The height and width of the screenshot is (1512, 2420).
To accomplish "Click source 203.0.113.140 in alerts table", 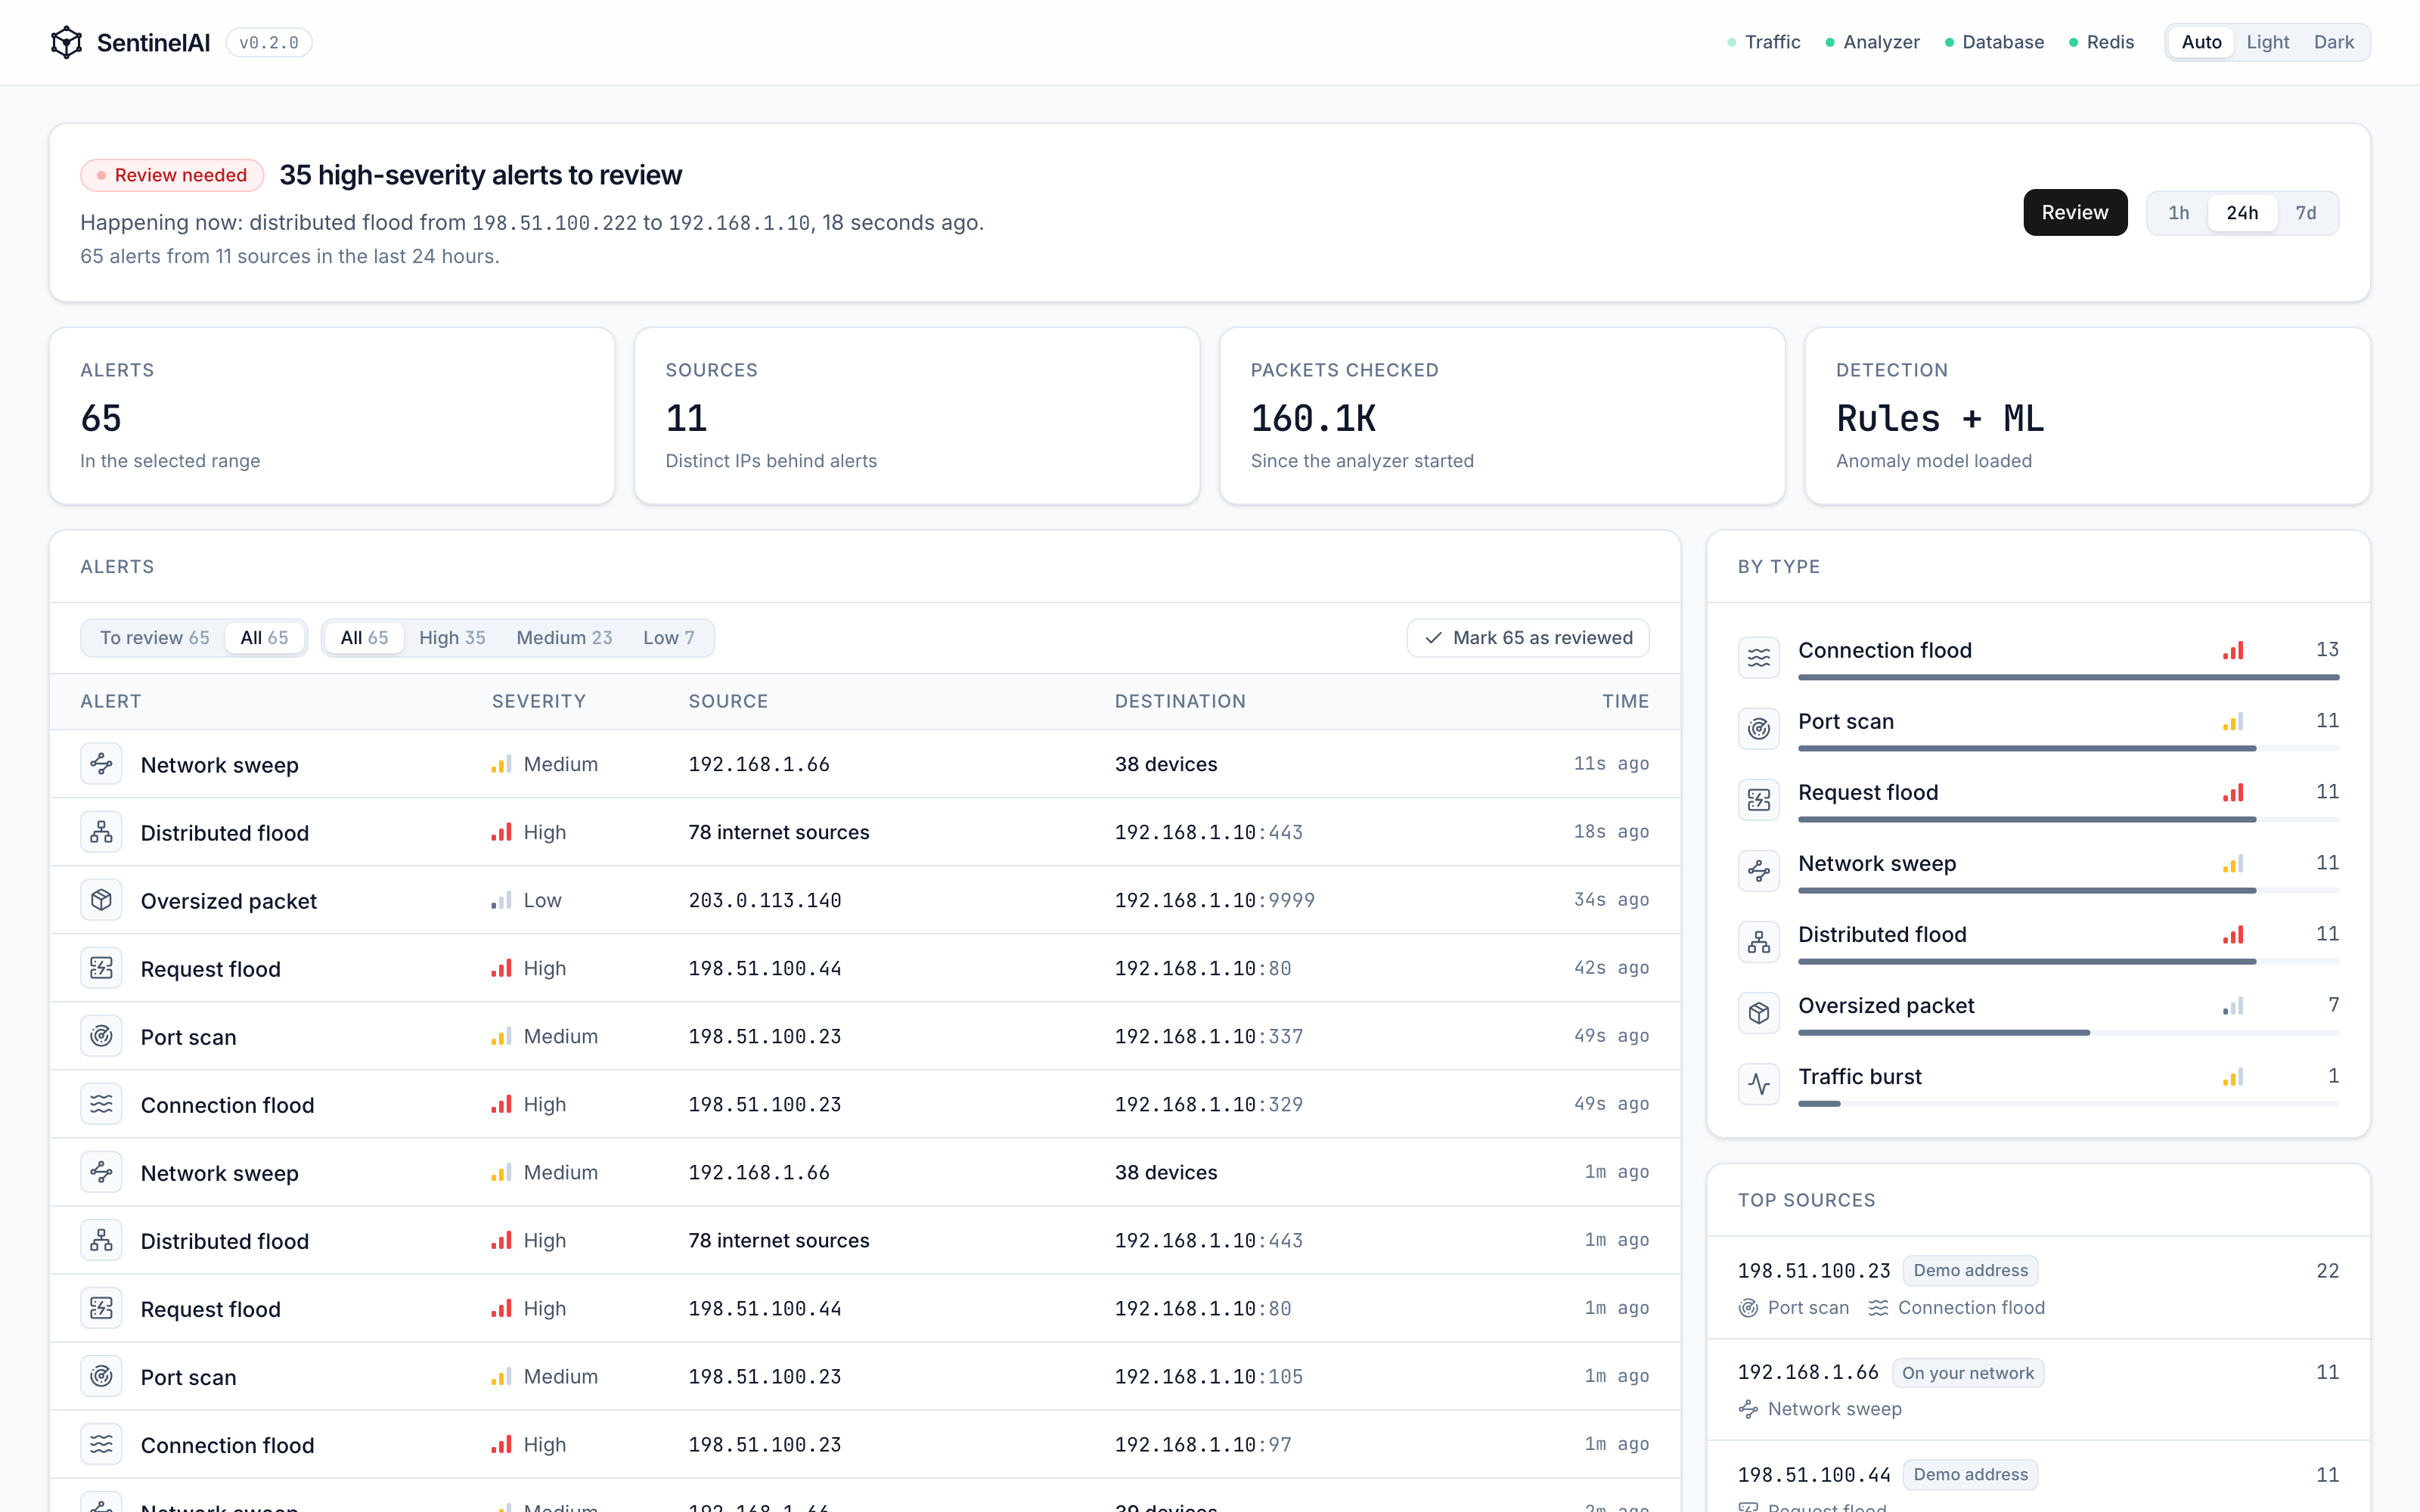I will (x=765, y=900).
